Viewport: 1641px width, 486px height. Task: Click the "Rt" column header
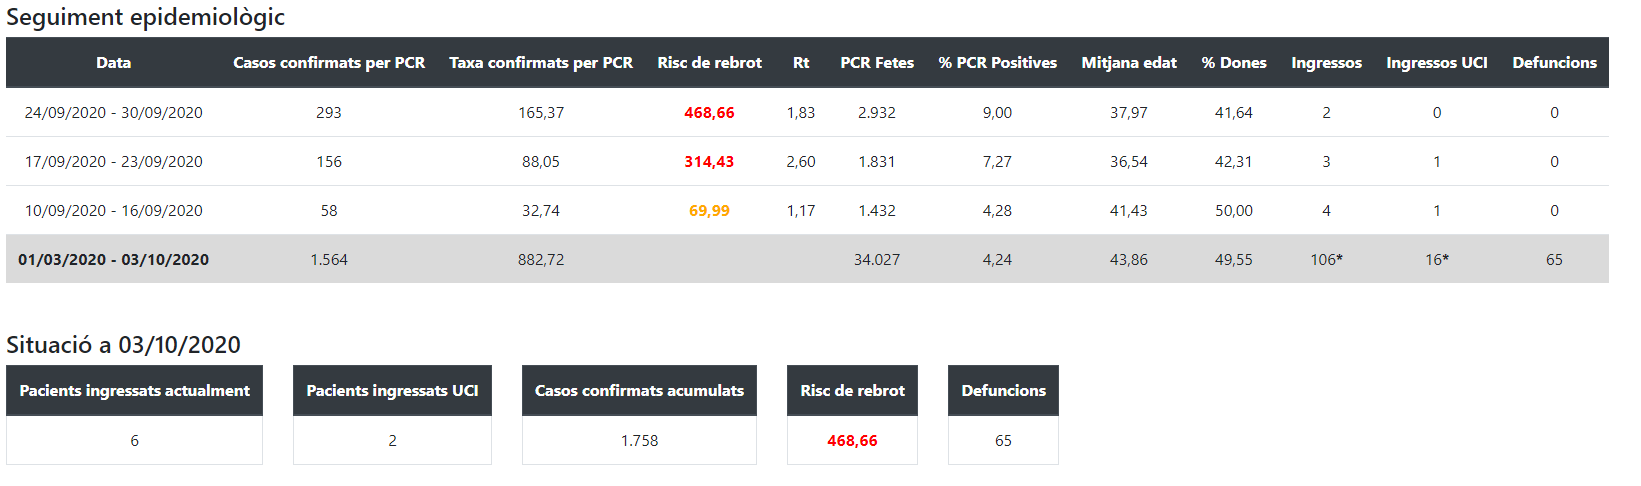click(x=801, y=63)
